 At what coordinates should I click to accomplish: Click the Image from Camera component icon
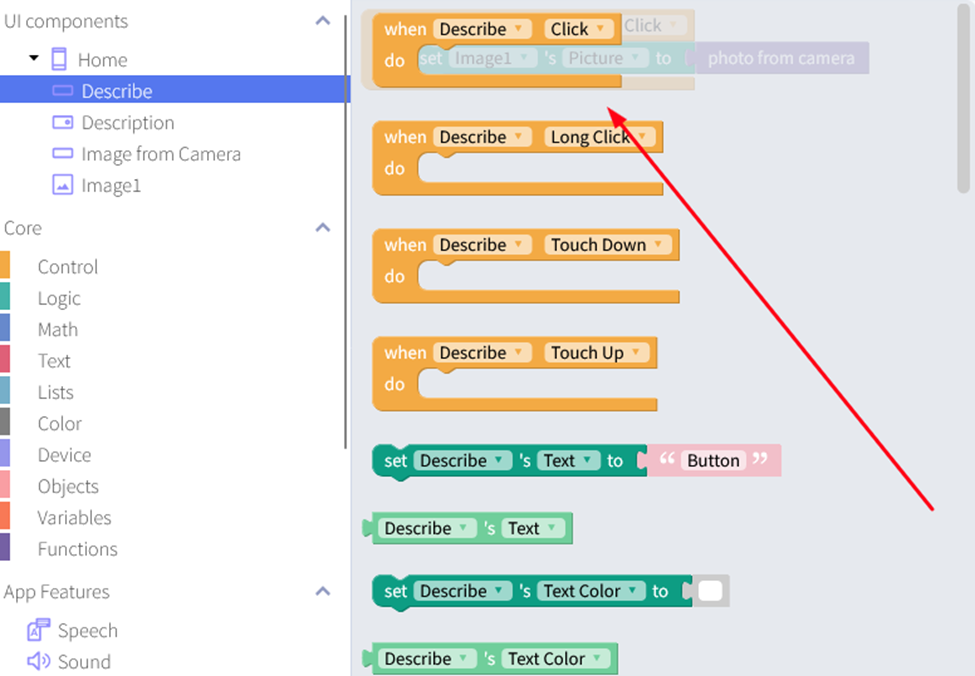(x=62, y=153)
